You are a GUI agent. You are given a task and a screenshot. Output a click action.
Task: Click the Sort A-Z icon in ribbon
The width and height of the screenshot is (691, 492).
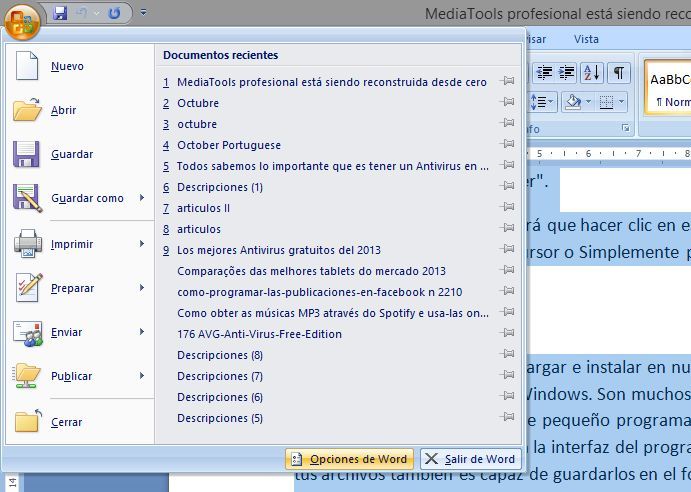coord(592,73)
